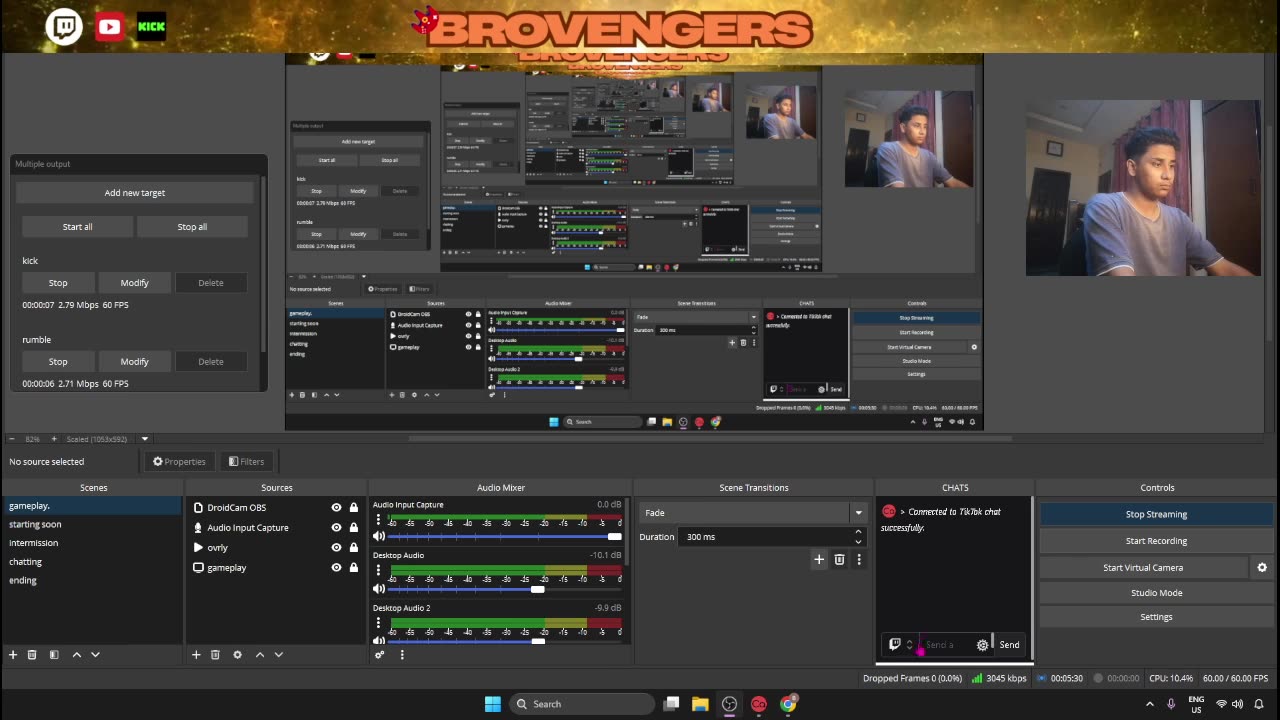Click Stop Streaming button
Viewport: 1280px width, 720px height.
coord(1156,514)
